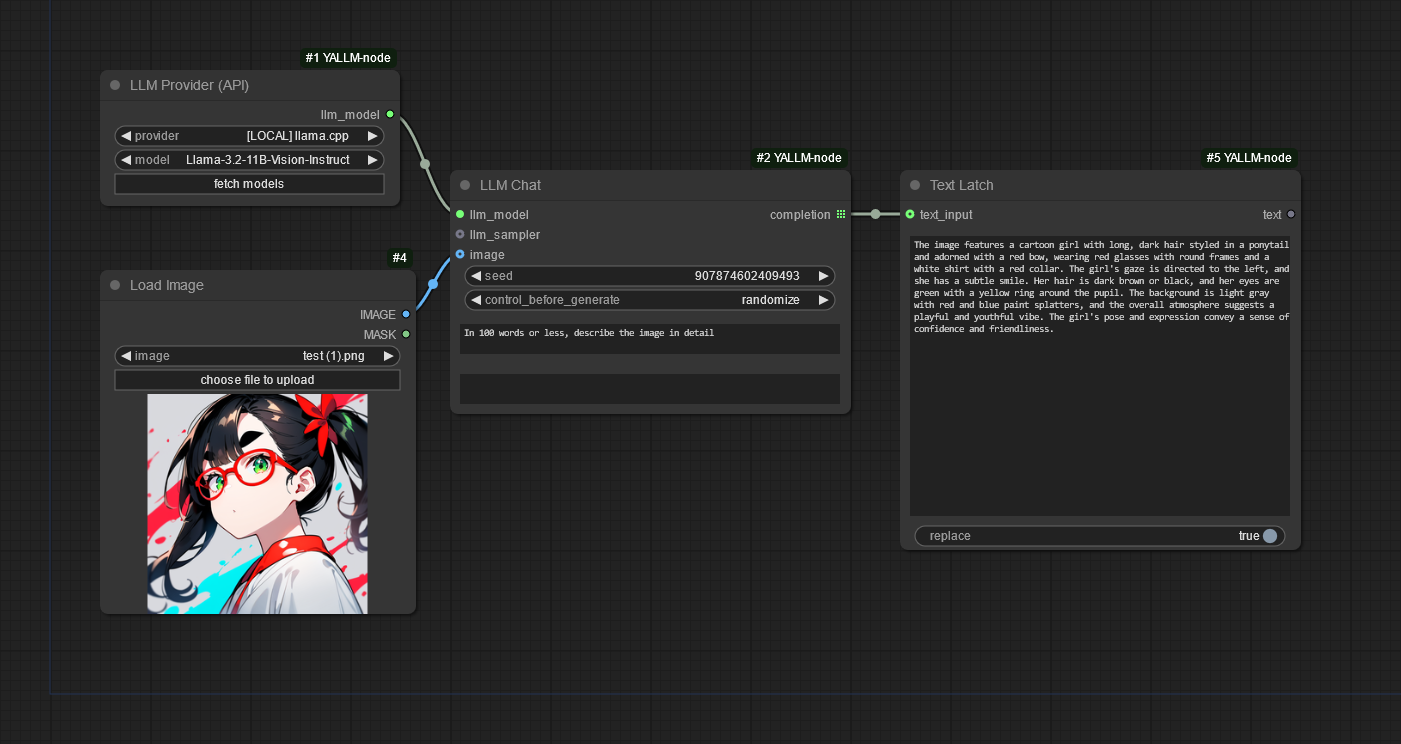1401x744 pixels.
Task: Click the #2 YALLM-node badge
Action: click(x=799, y=158)
